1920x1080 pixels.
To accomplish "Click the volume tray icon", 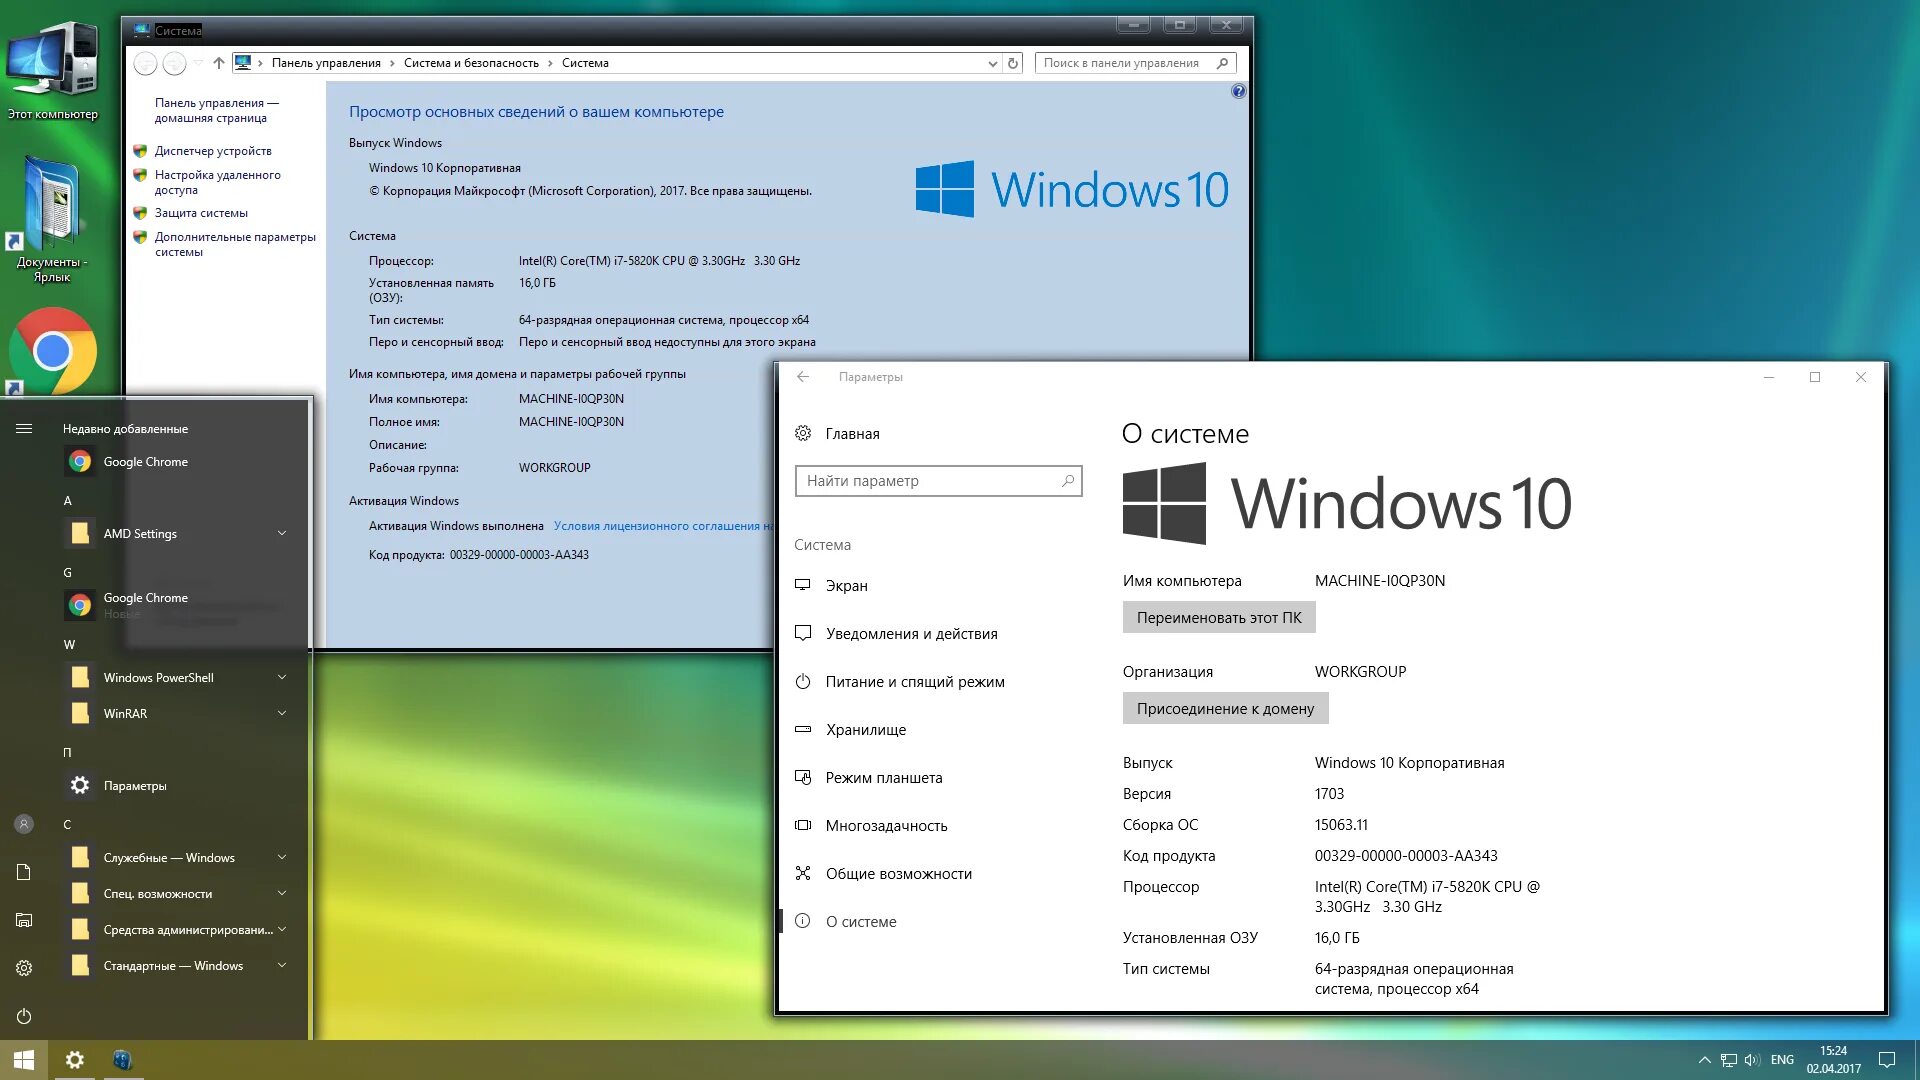I will tap(1752, 1060).
